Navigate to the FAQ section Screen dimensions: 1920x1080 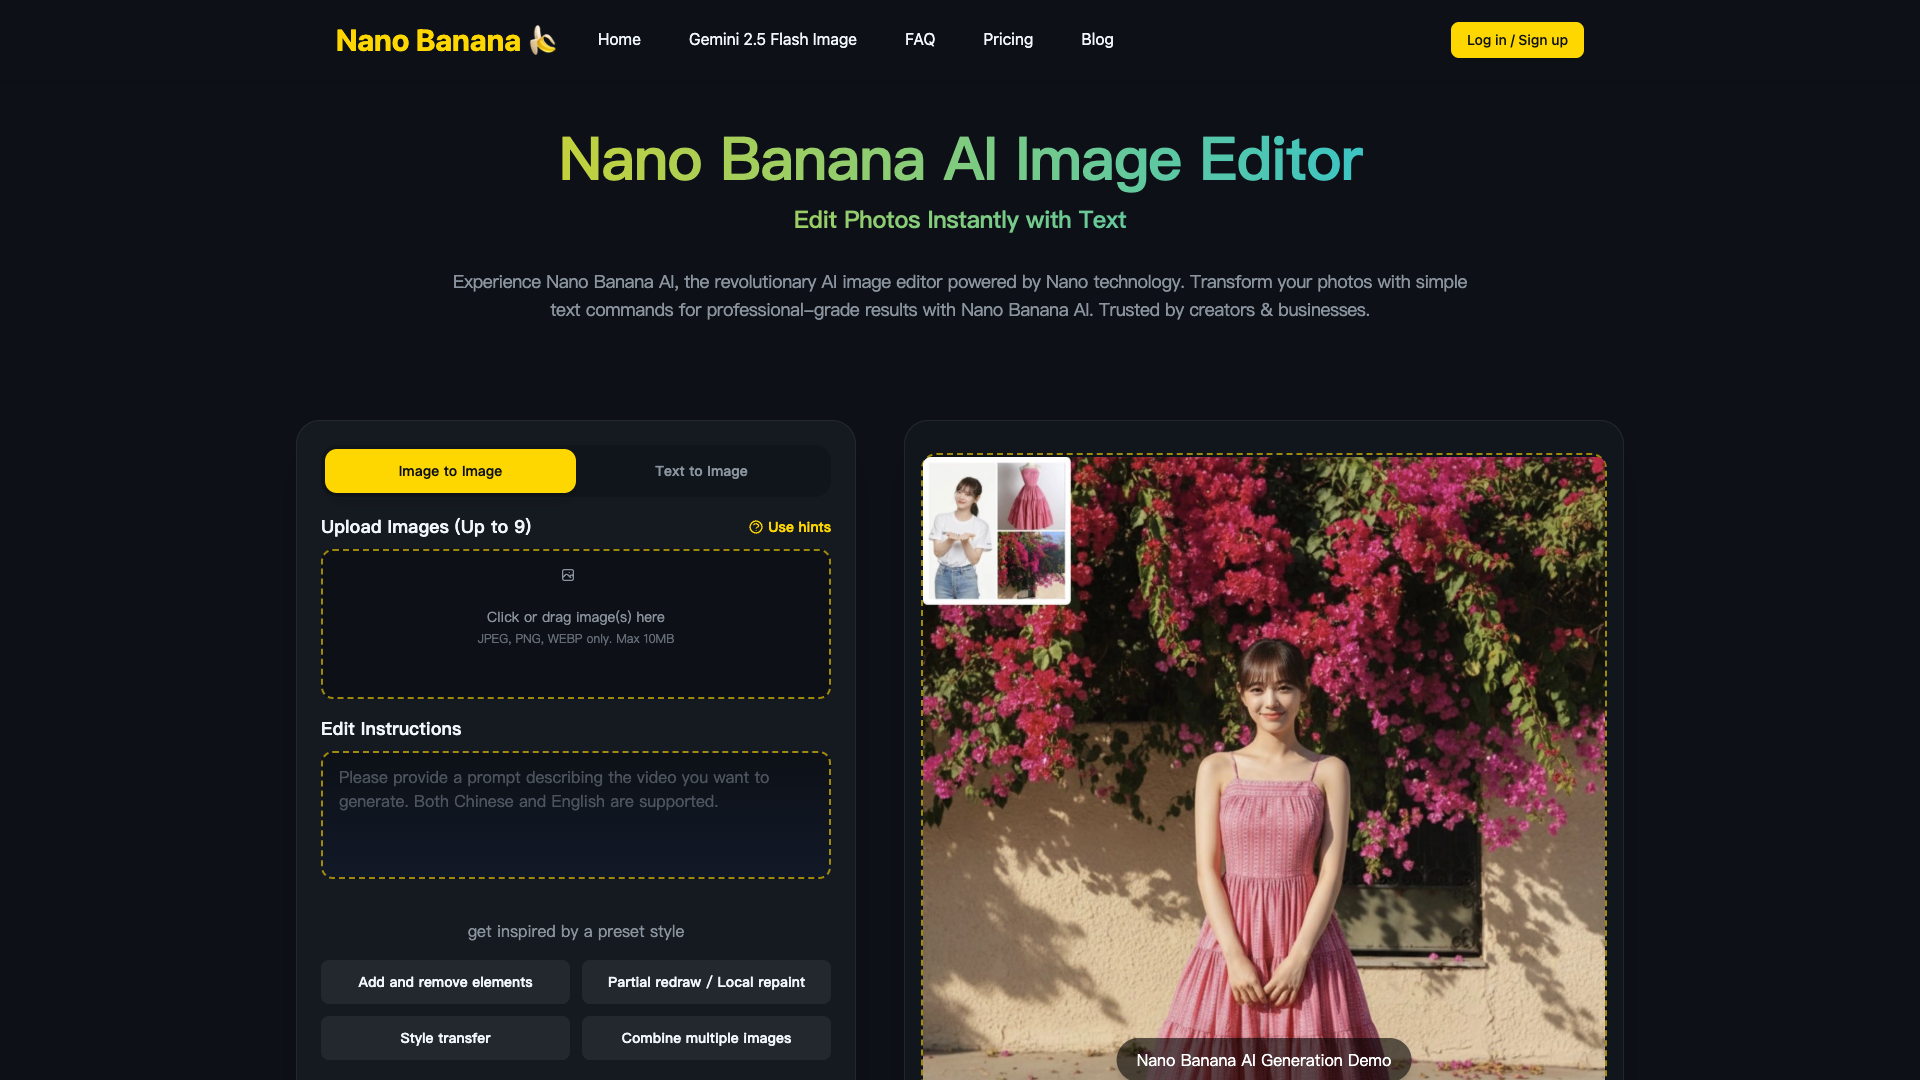[x=919, y=40]
